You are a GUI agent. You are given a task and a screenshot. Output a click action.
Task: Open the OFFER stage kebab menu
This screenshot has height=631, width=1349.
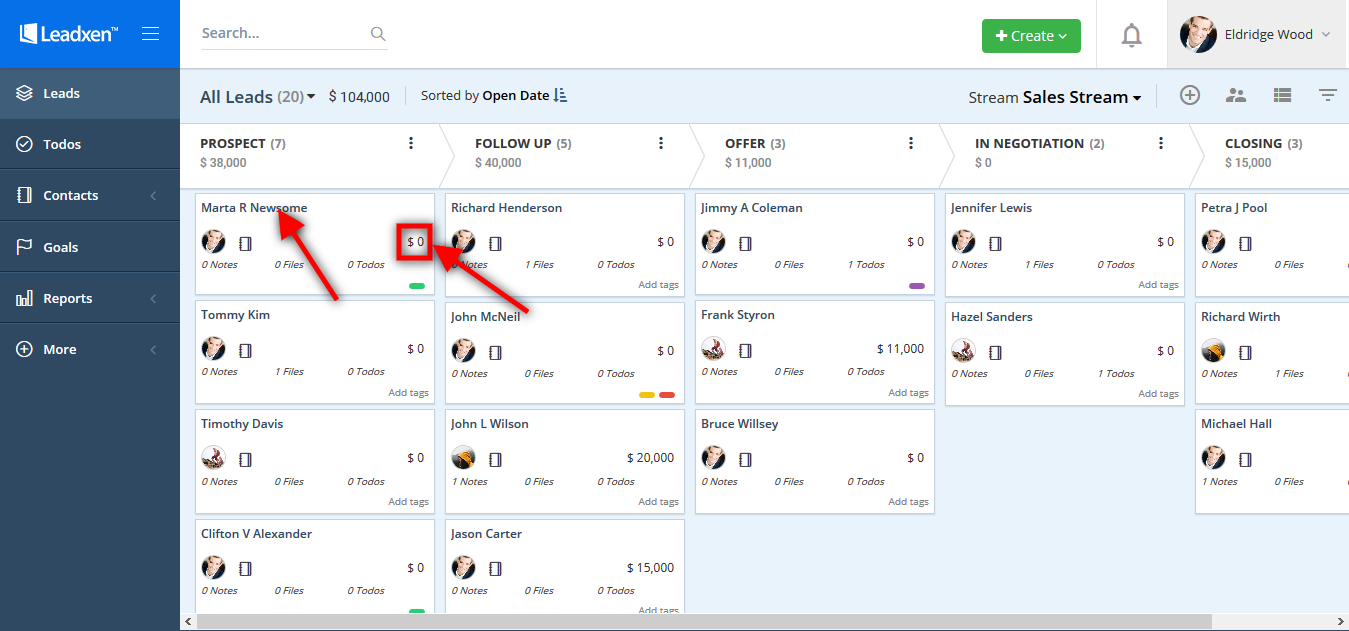tap(911, 144)
